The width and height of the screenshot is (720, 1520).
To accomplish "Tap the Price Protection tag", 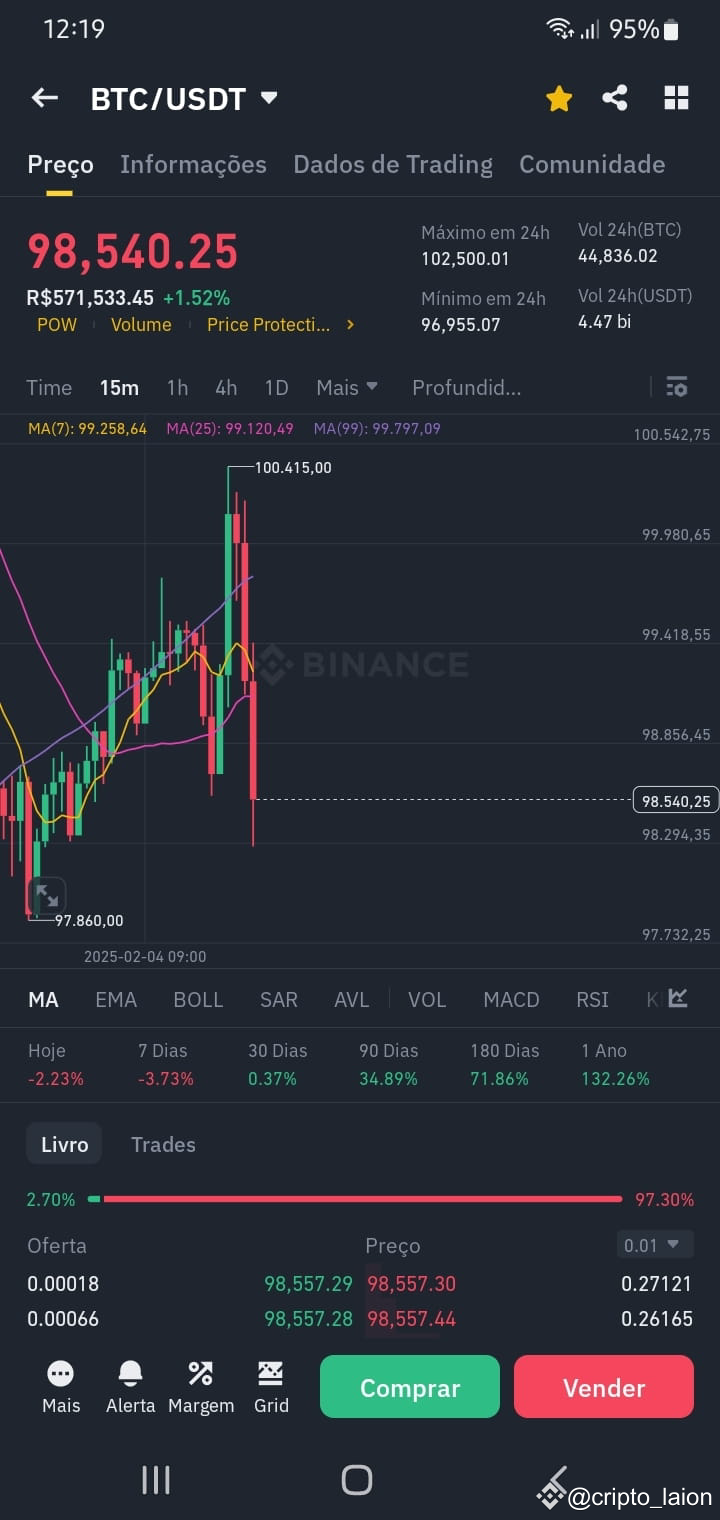I will pos(268,325).
